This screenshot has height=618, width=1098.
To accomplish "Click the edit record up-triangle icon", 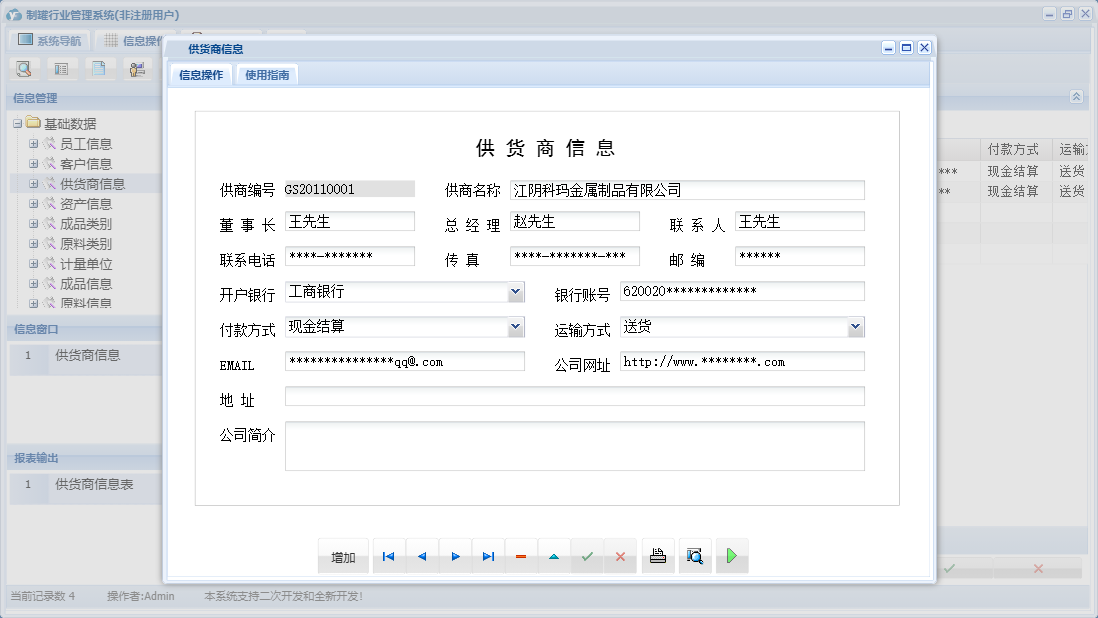I will [x=554, y=556].
